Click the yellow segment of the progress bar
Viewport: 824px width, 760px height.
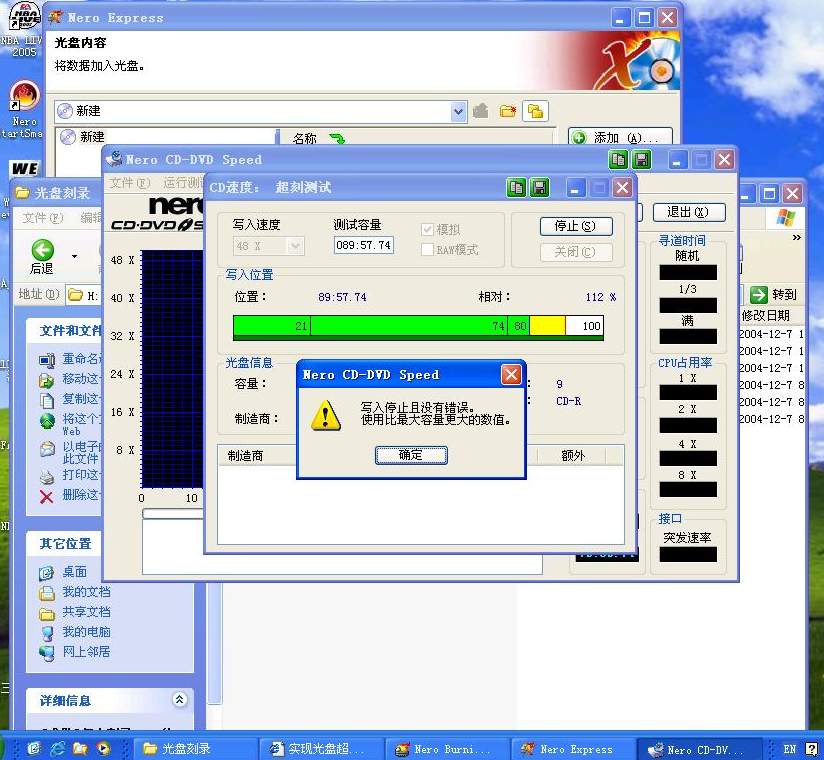548,326
